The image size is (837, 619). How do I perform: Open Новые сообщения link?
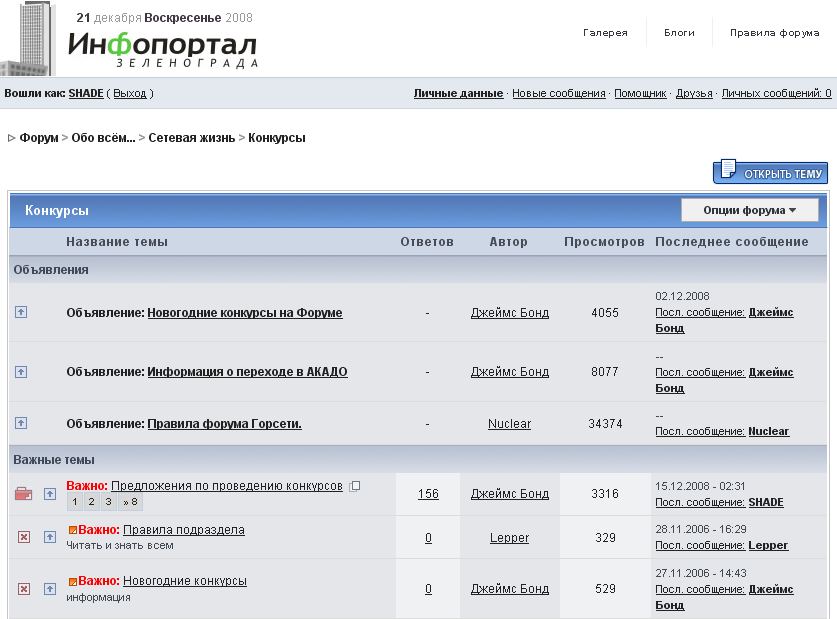tap(558, 93)
